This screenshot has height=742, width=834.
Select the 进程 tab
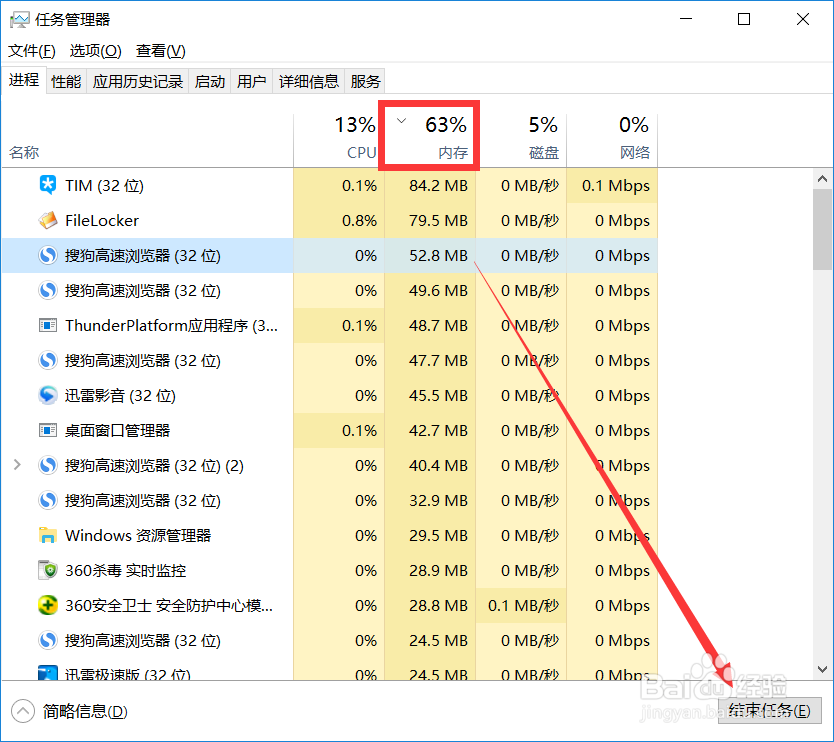point(24,80)
